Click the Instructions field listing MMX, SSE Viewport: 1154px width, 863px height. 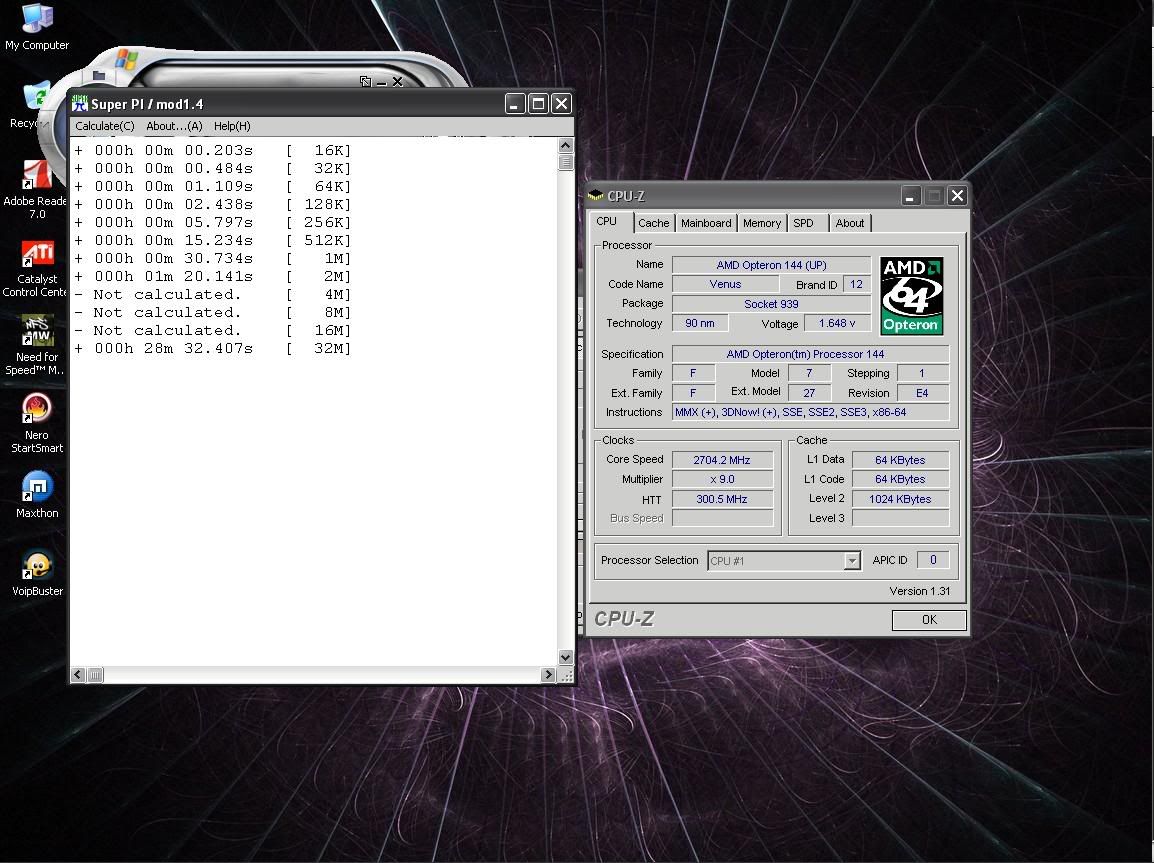tap(810, 412)
